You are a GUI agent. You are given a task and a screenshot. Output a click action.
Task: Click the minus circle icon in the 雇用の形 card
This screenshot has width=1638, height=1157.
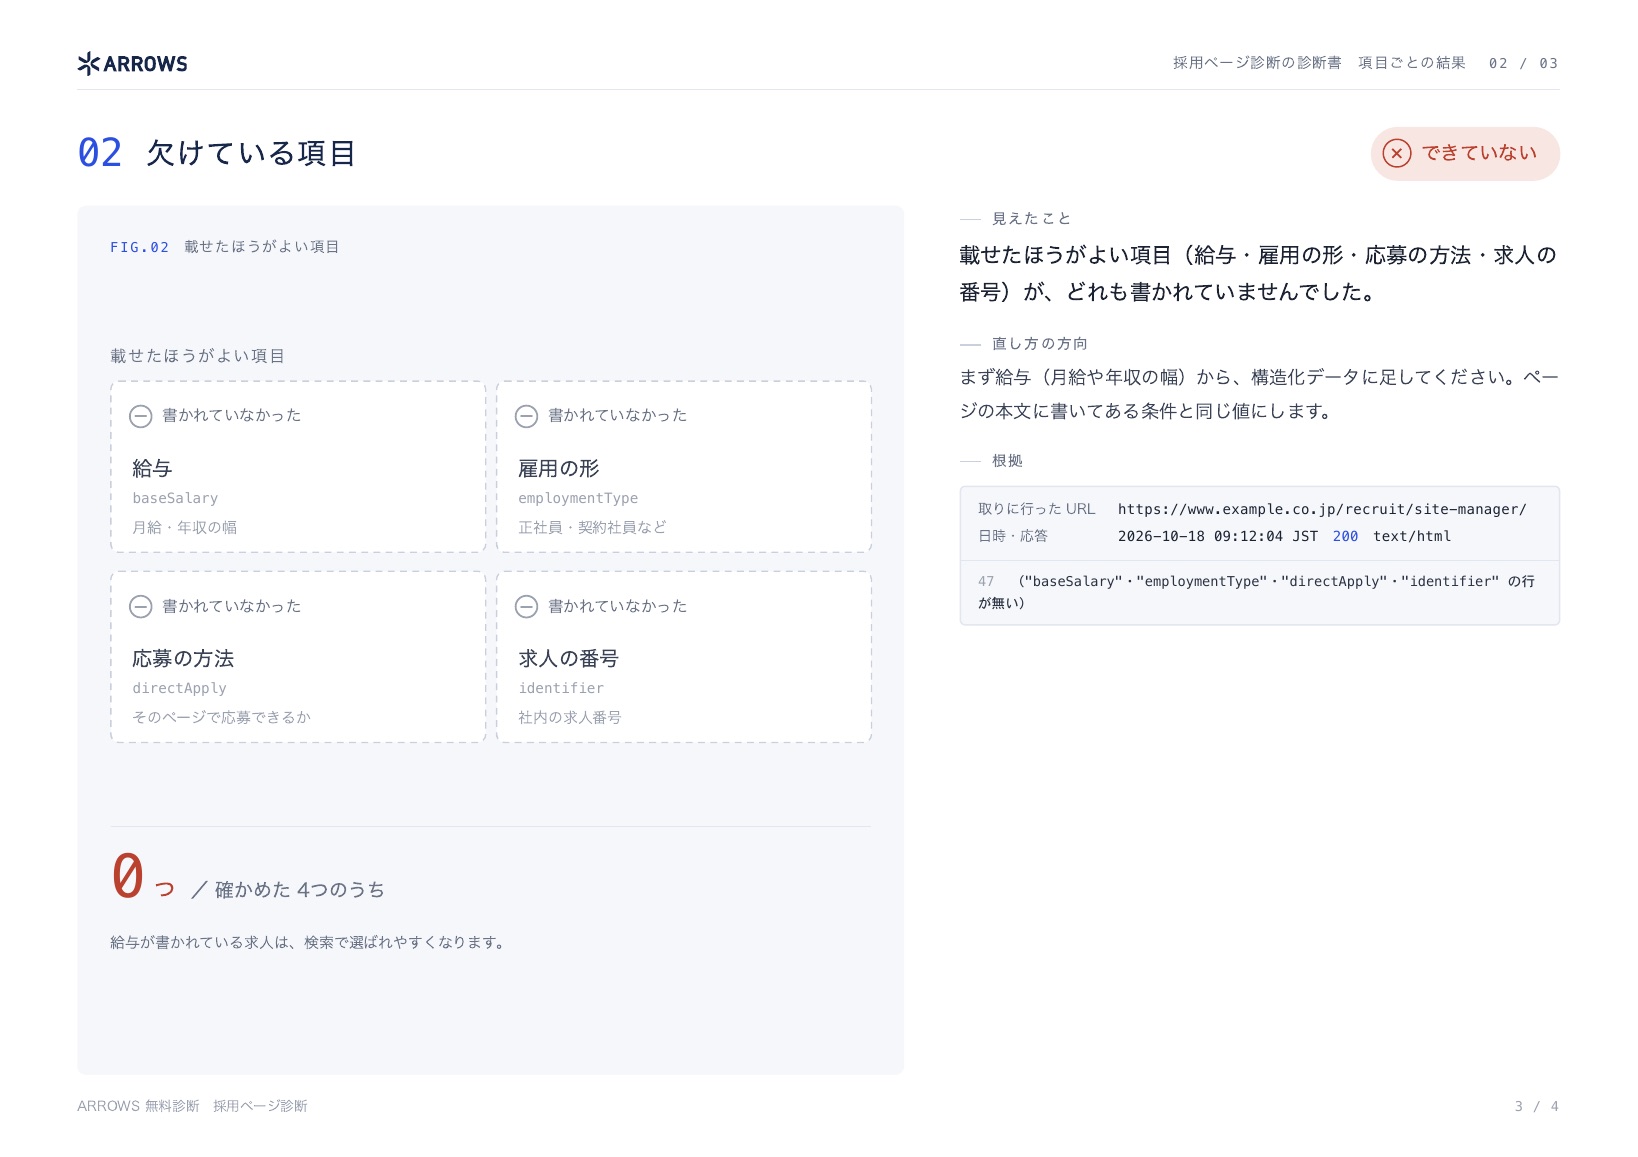pyautogui.click(x=526, y=416)
